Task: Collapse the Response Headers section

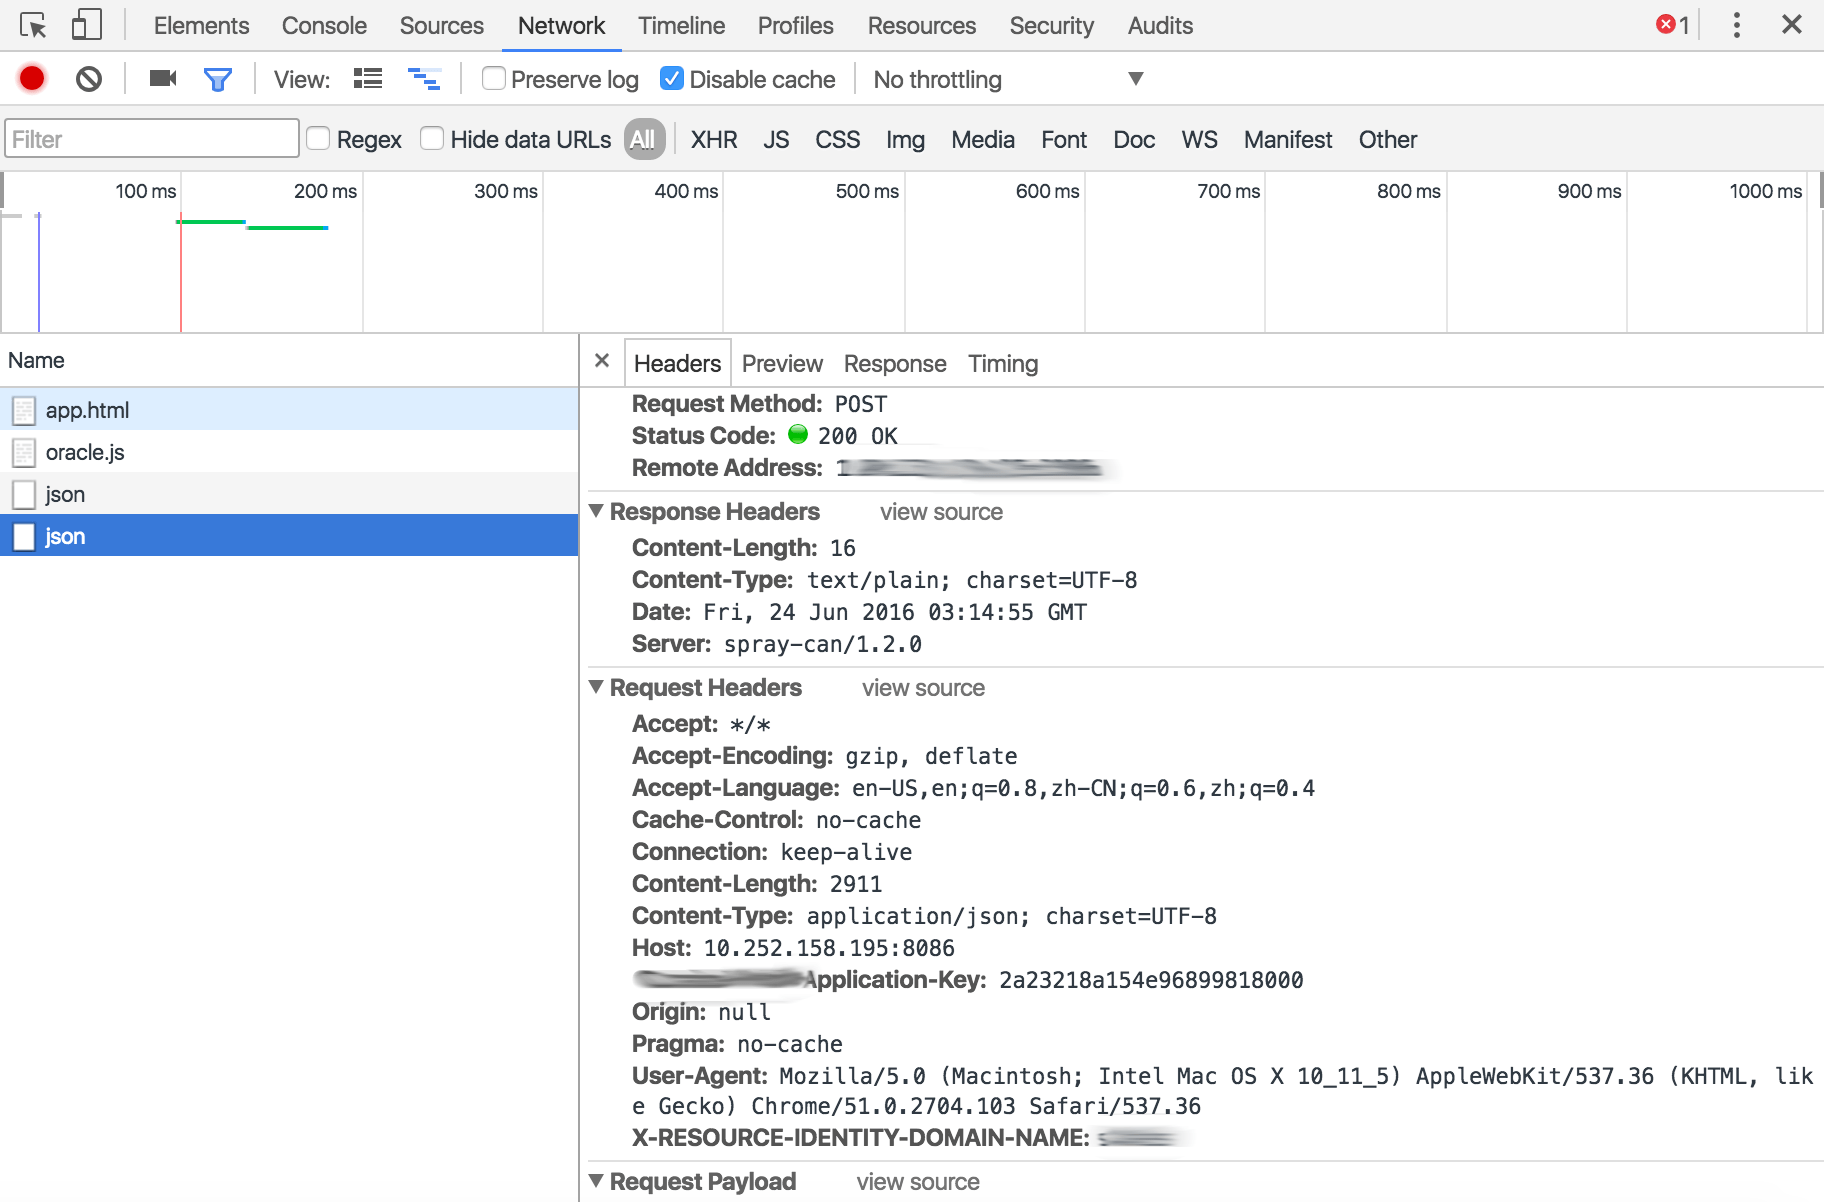Action: pyautogui.click(x=597, y=511)
